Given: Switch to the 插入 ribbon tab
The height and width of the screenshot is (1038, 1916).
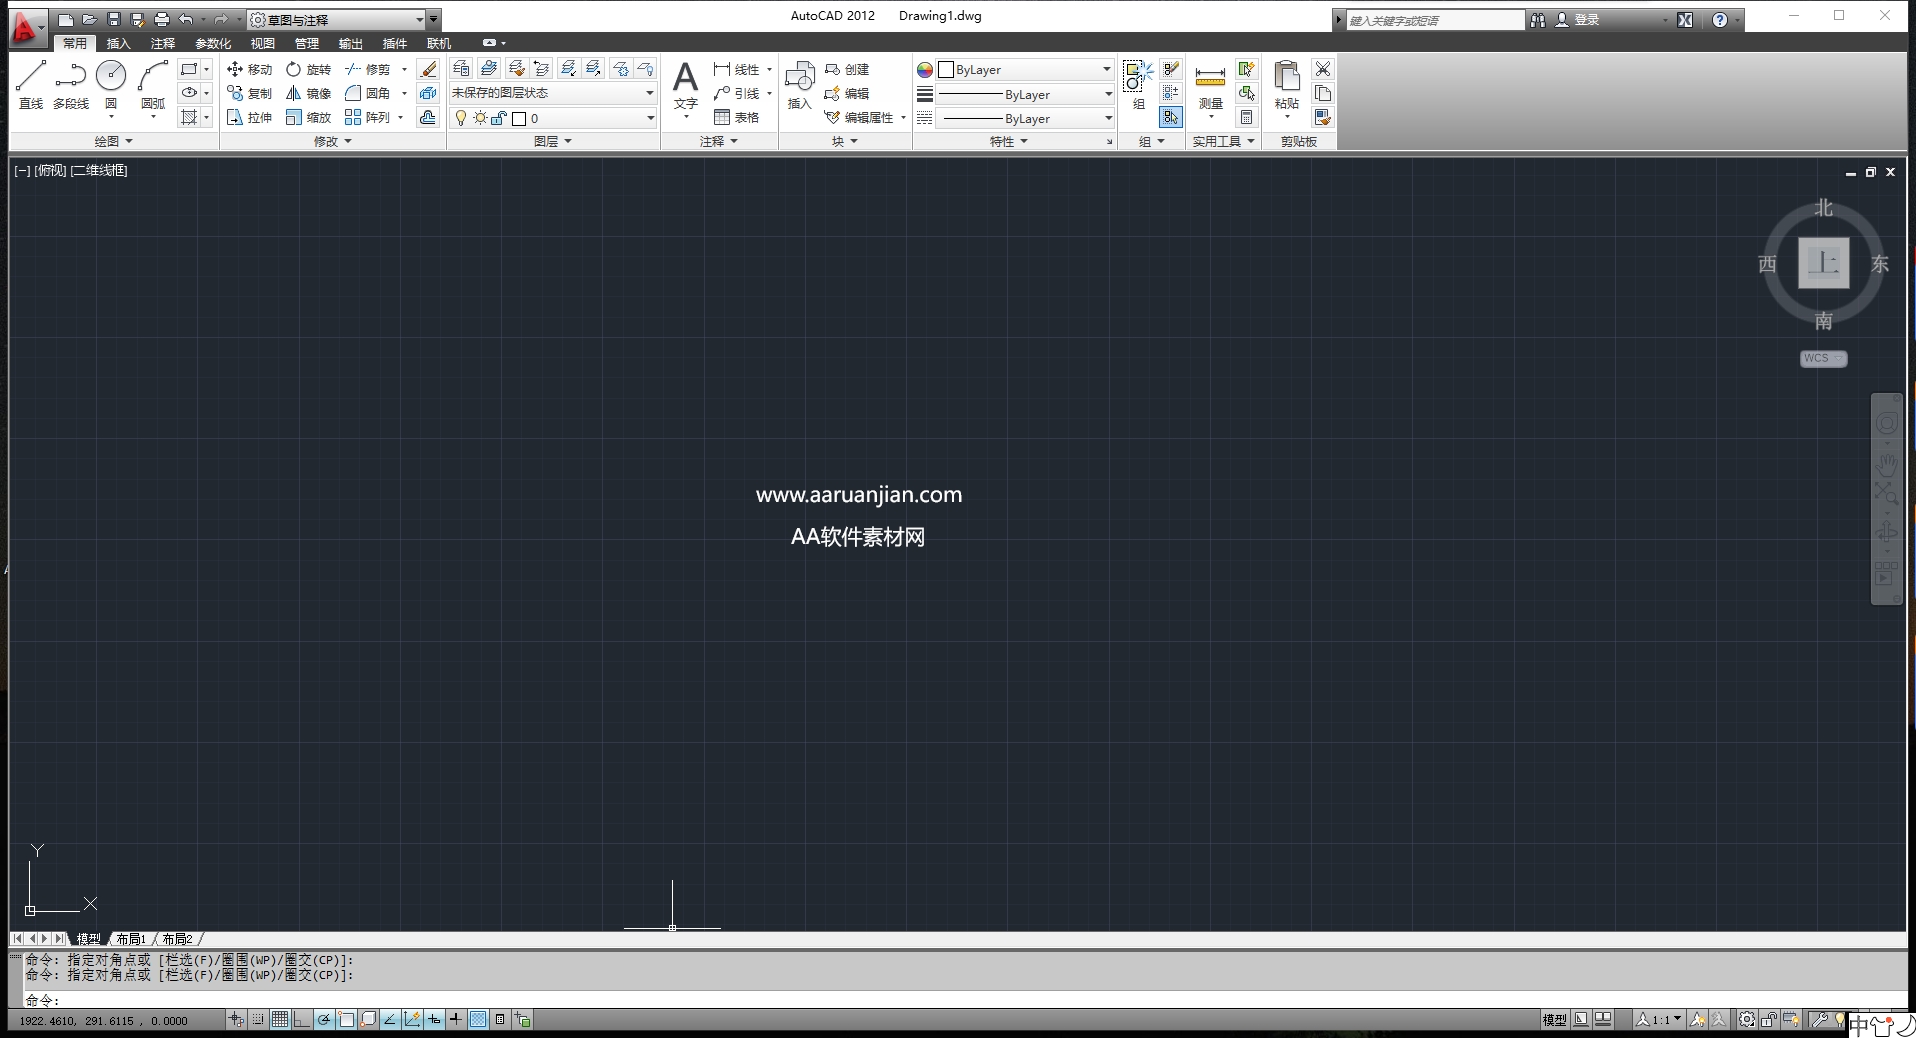Looking at the screenshot, I should pos(117,43).
